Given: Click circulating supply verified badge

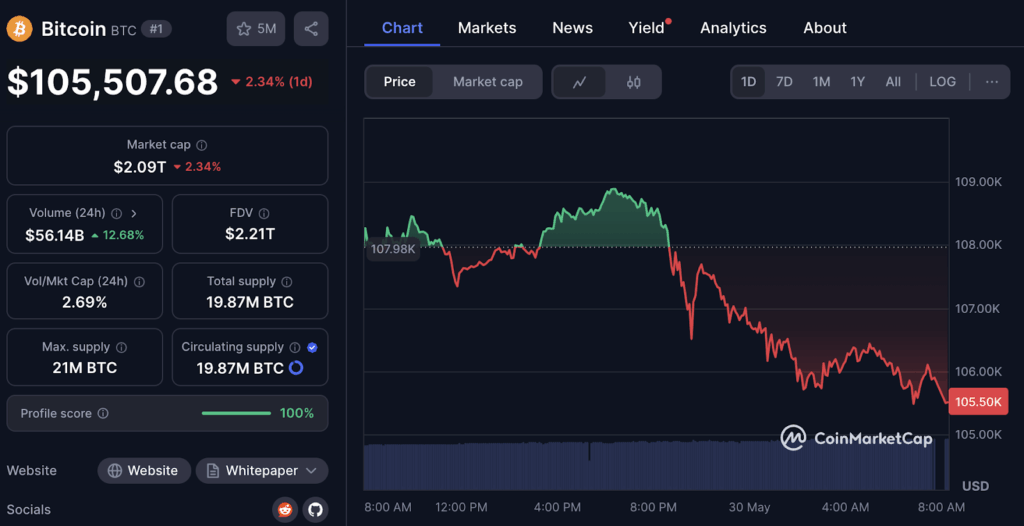Looking at the screenshot, I should 313,347.
